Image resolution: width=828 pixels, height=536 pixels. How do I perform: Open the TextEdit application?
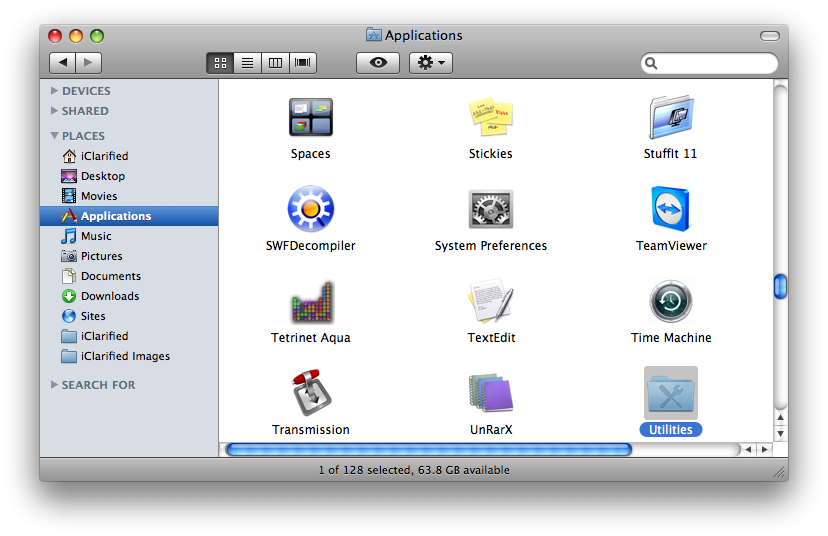(x=490, y=302)
